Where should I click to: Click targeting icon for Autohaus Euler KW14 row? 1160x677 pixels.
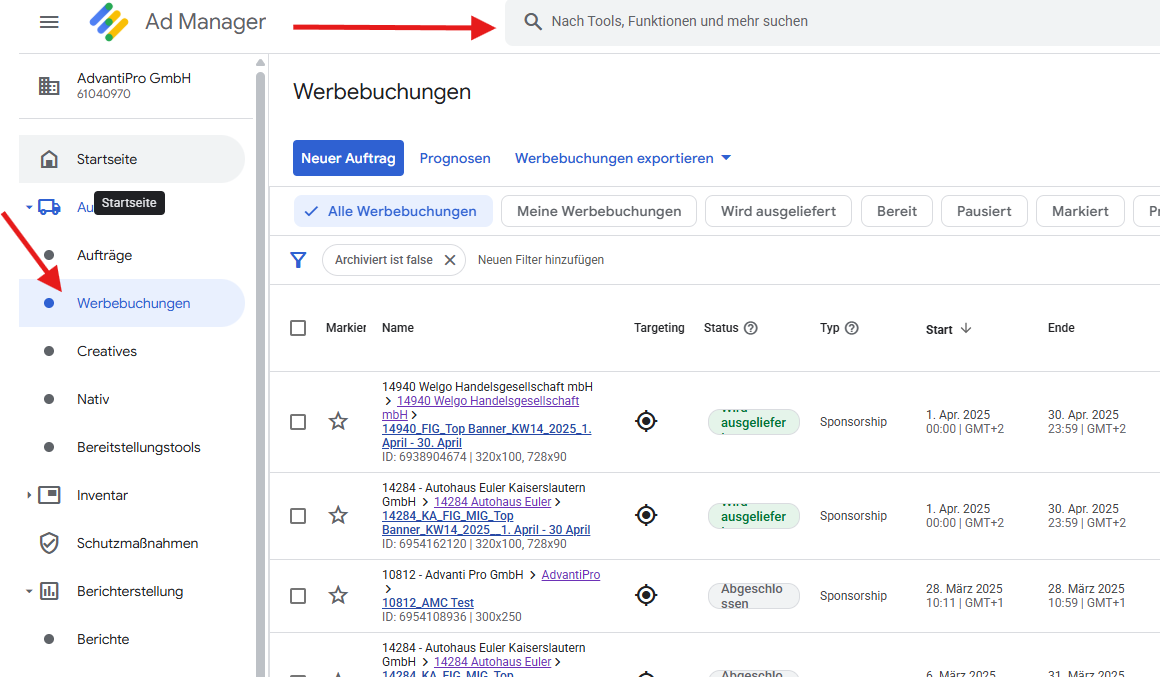(646, 515)
